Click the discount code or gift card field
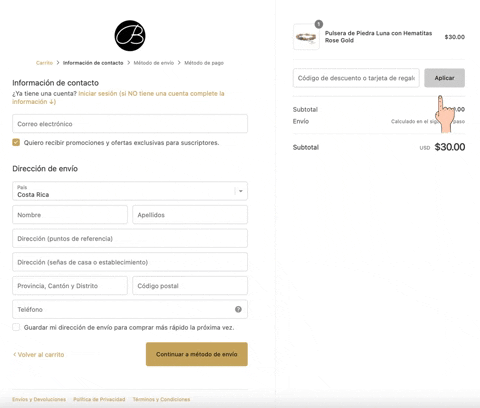The image size is (480, 408). 356,78
